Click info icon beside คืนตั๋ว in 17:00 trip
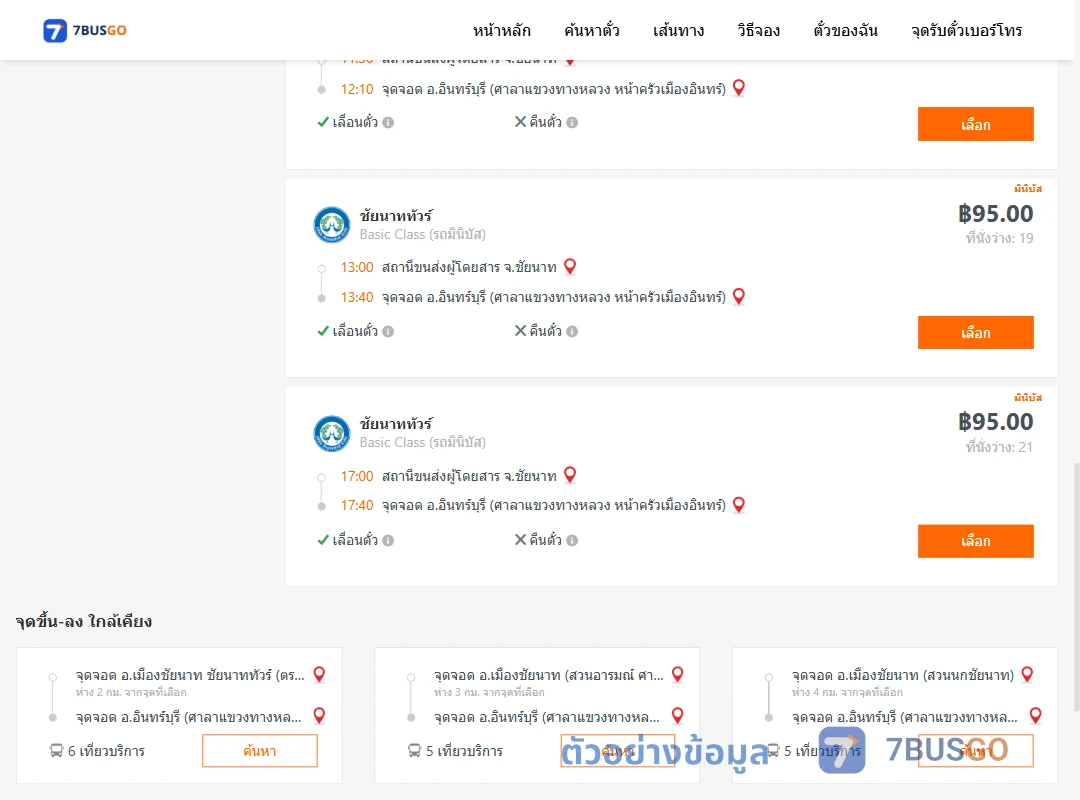Screen dimensions: 1080x800 coord(572,540)
